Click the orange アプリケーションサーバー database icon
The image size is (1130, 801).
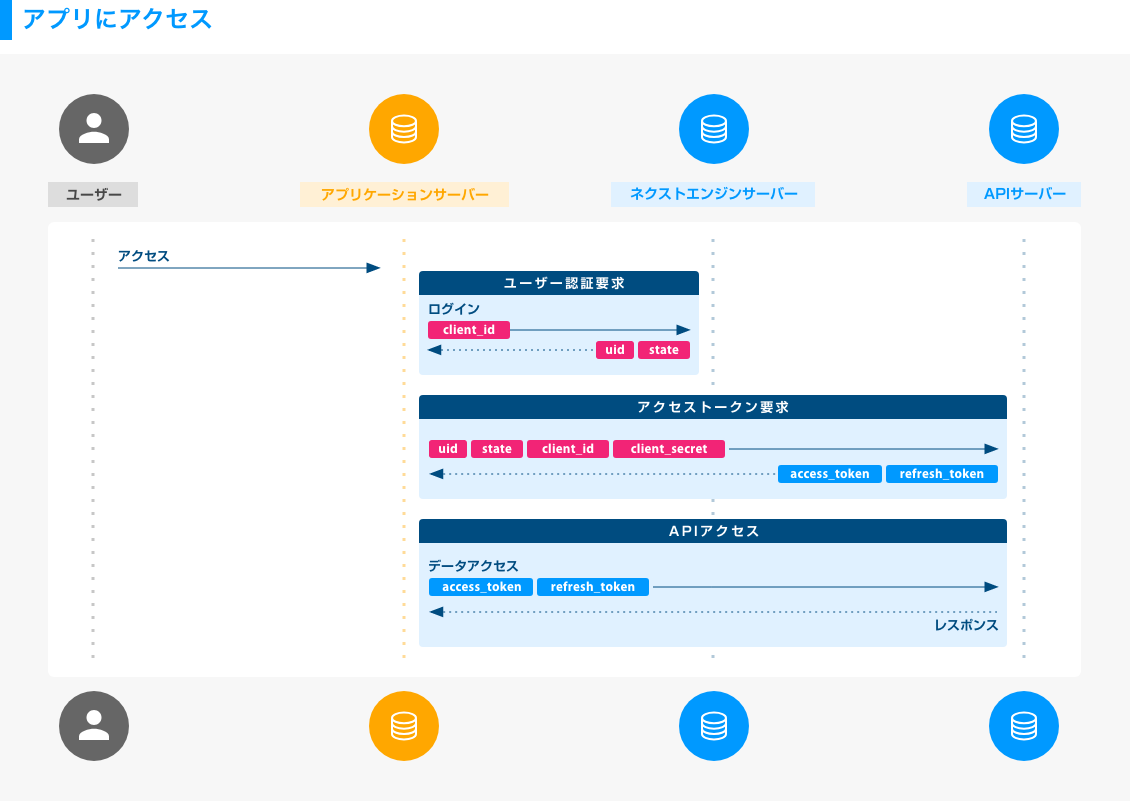coord(404,128)
